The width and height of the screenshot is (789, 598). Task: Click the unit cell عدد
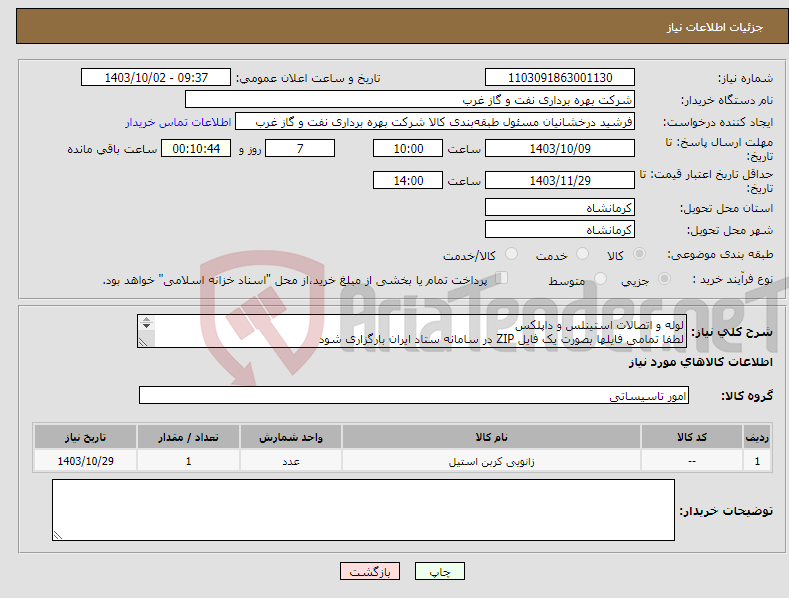[x=291, y=461]
